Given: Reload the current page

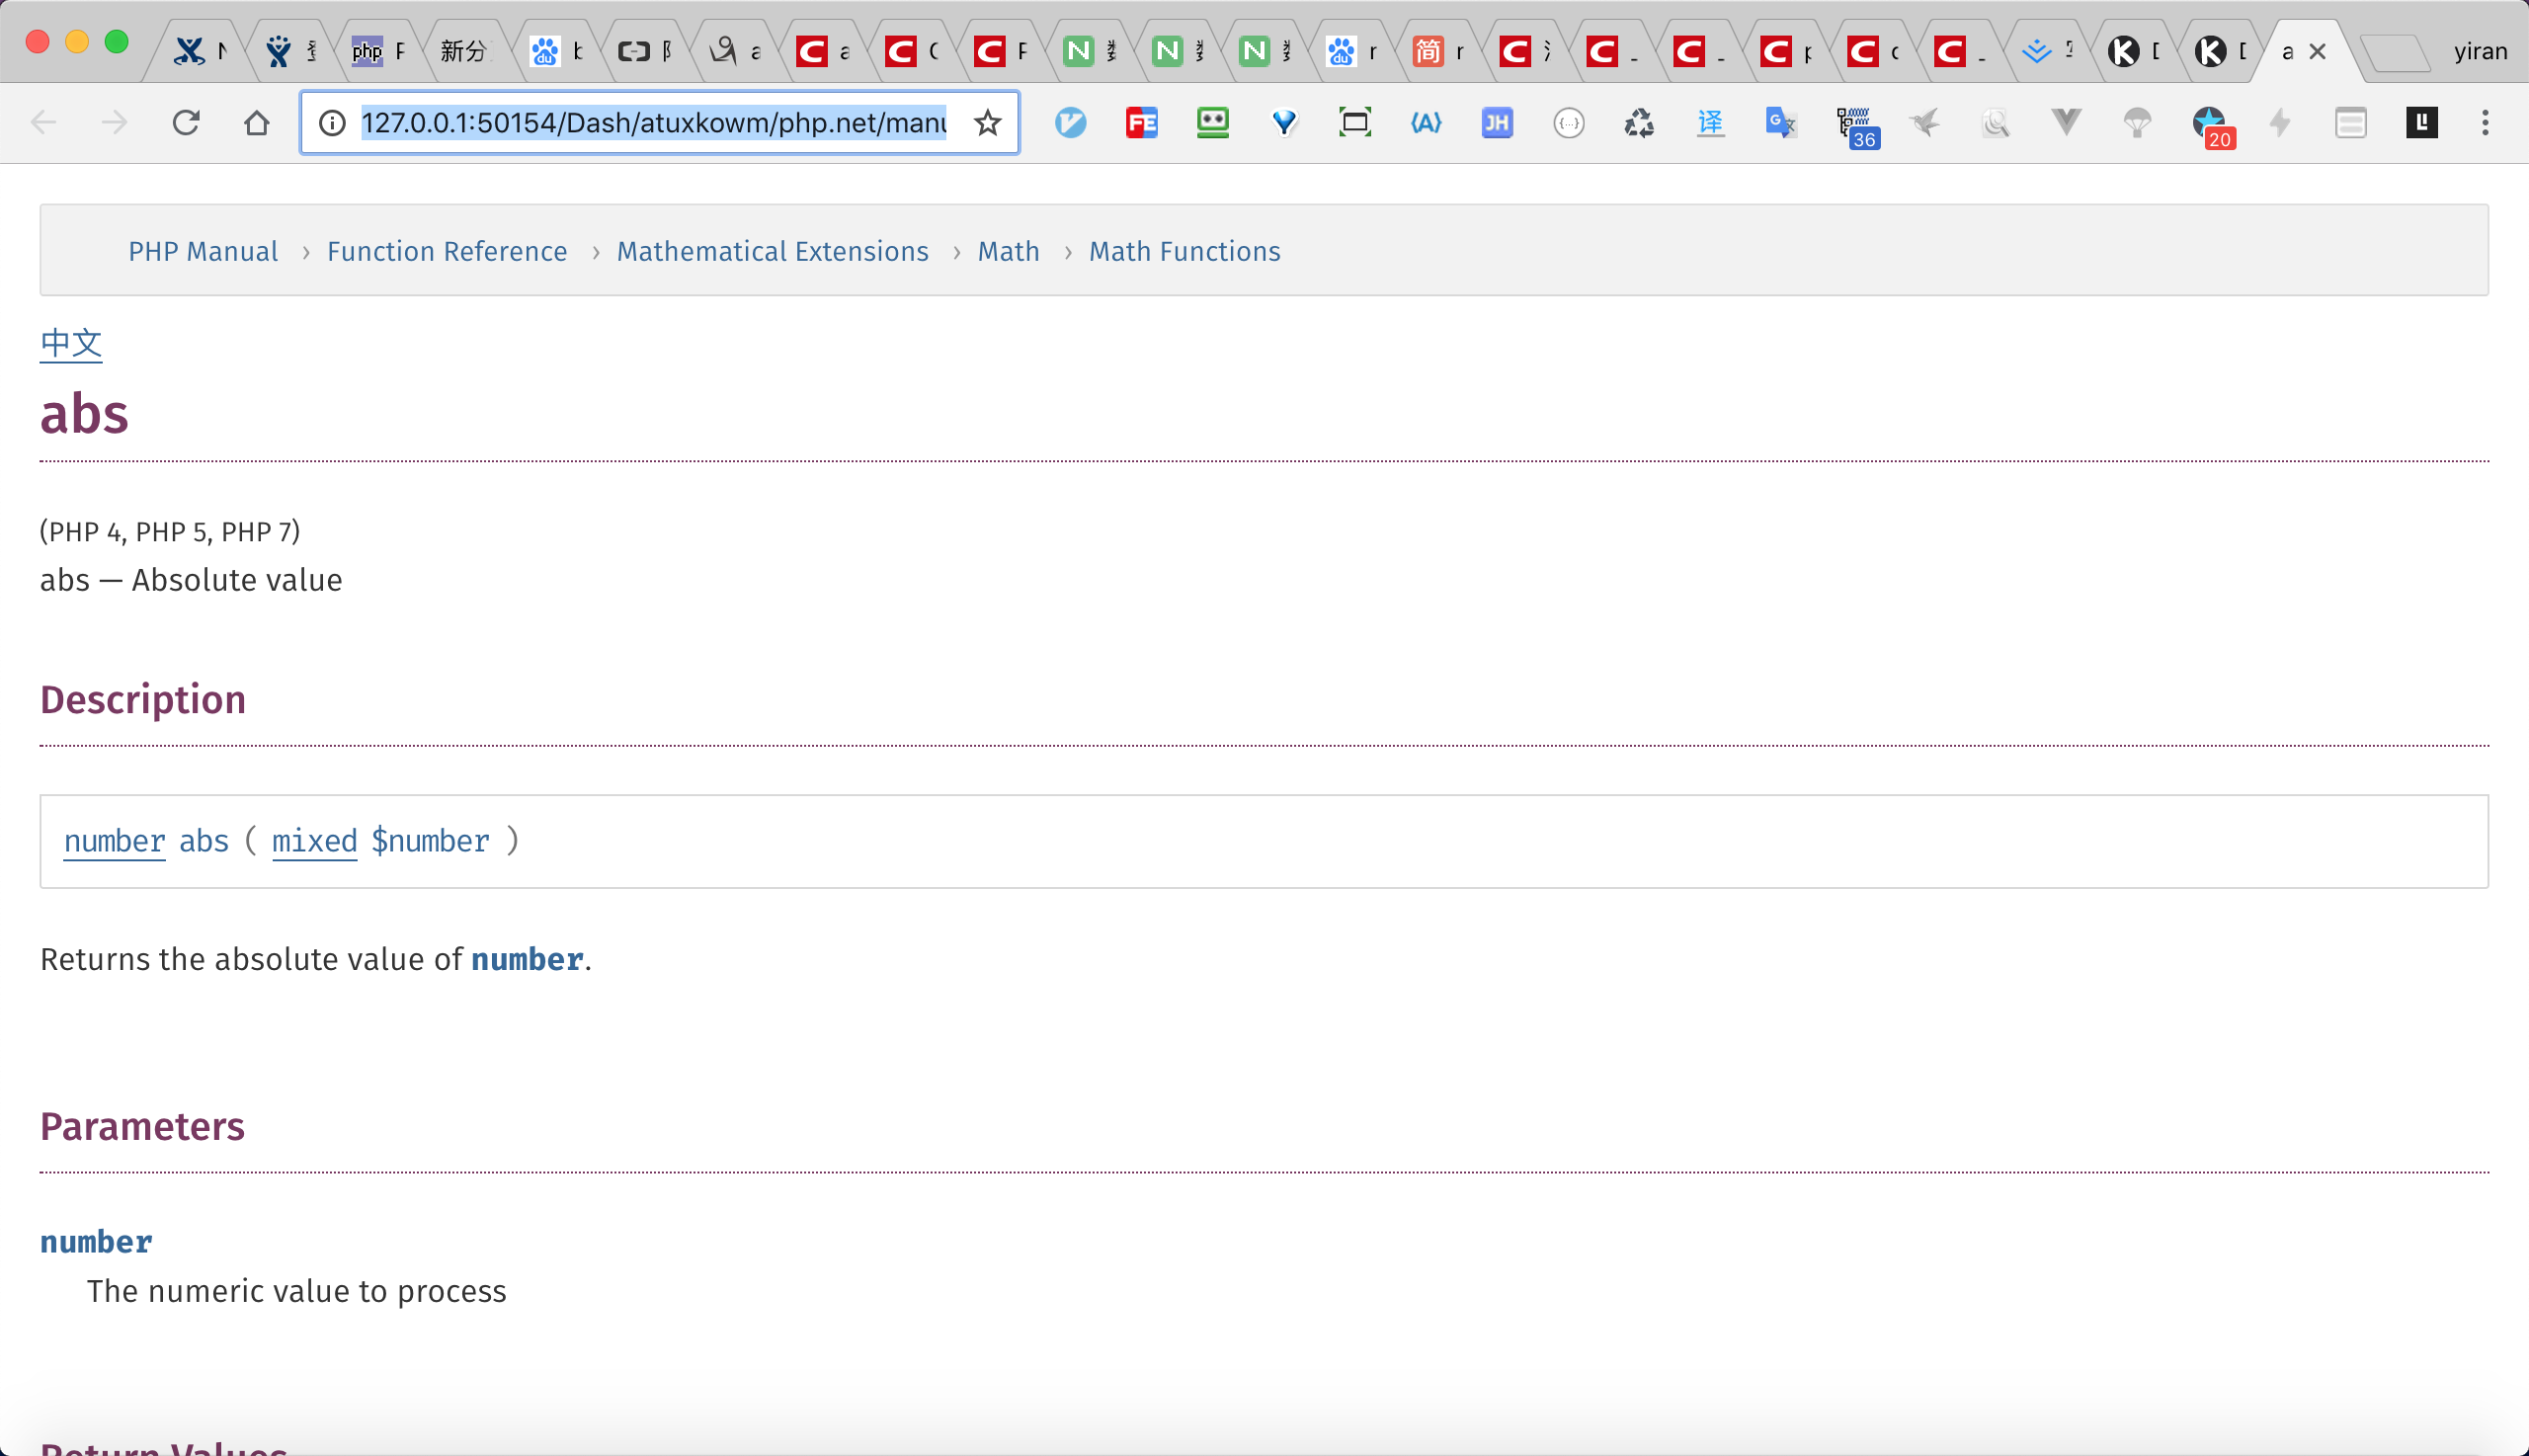Looking at the screenshot, I should pyautogui.click(x=186, y=123).
